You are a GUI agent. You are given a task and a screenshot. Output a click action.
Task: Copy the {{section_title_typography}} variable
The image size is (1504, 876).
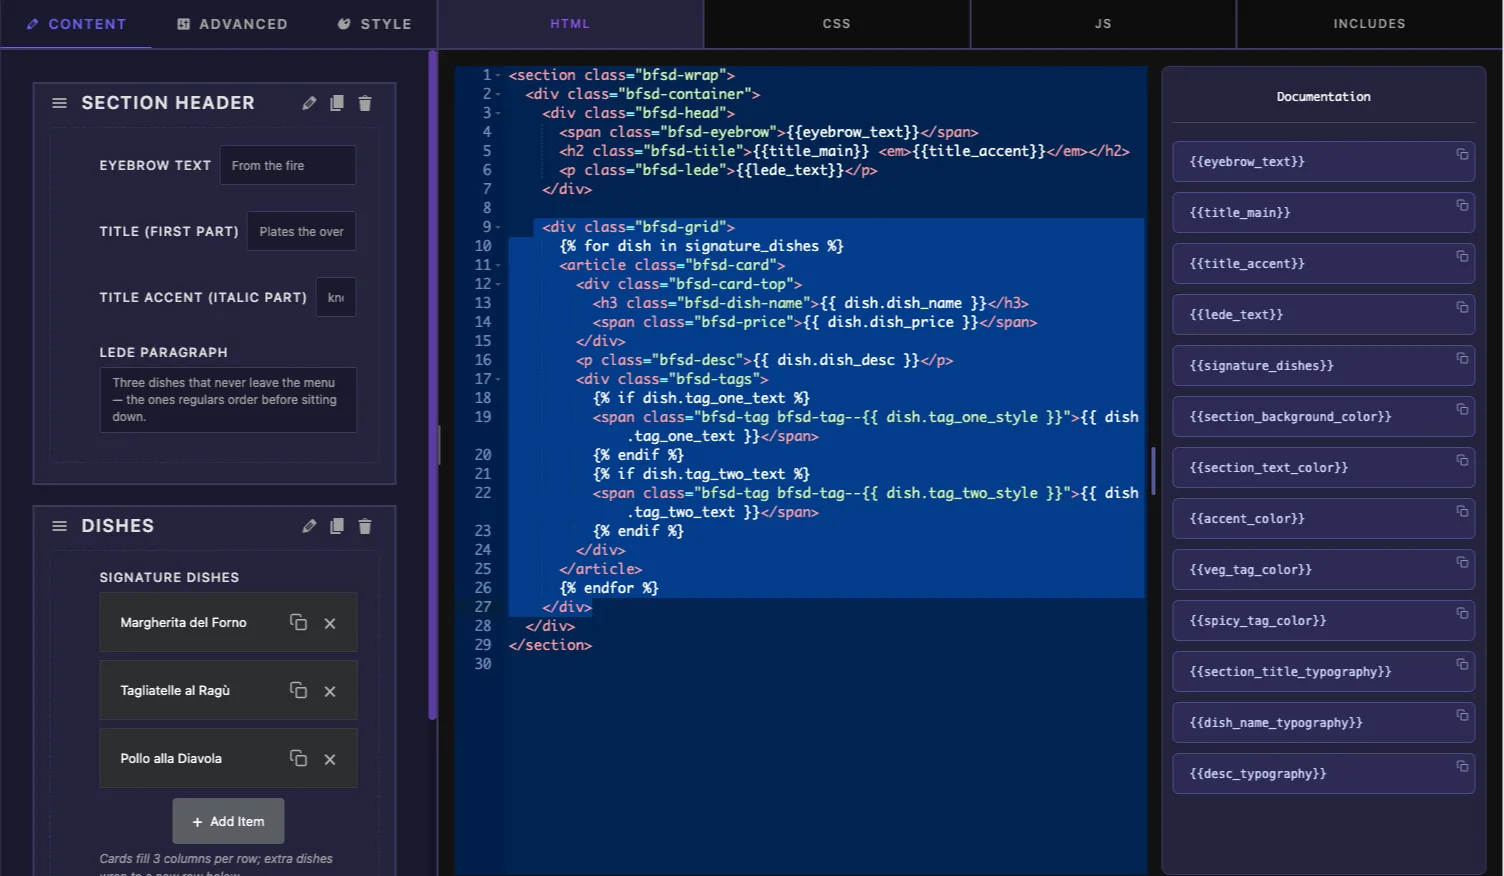click(1462, 664)
